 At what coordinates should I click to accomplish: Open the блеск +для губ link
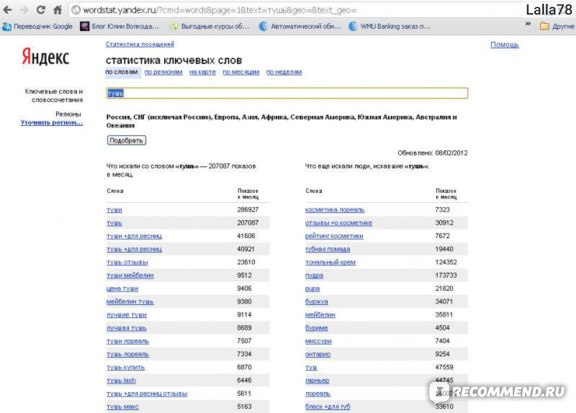coord(327,407)
